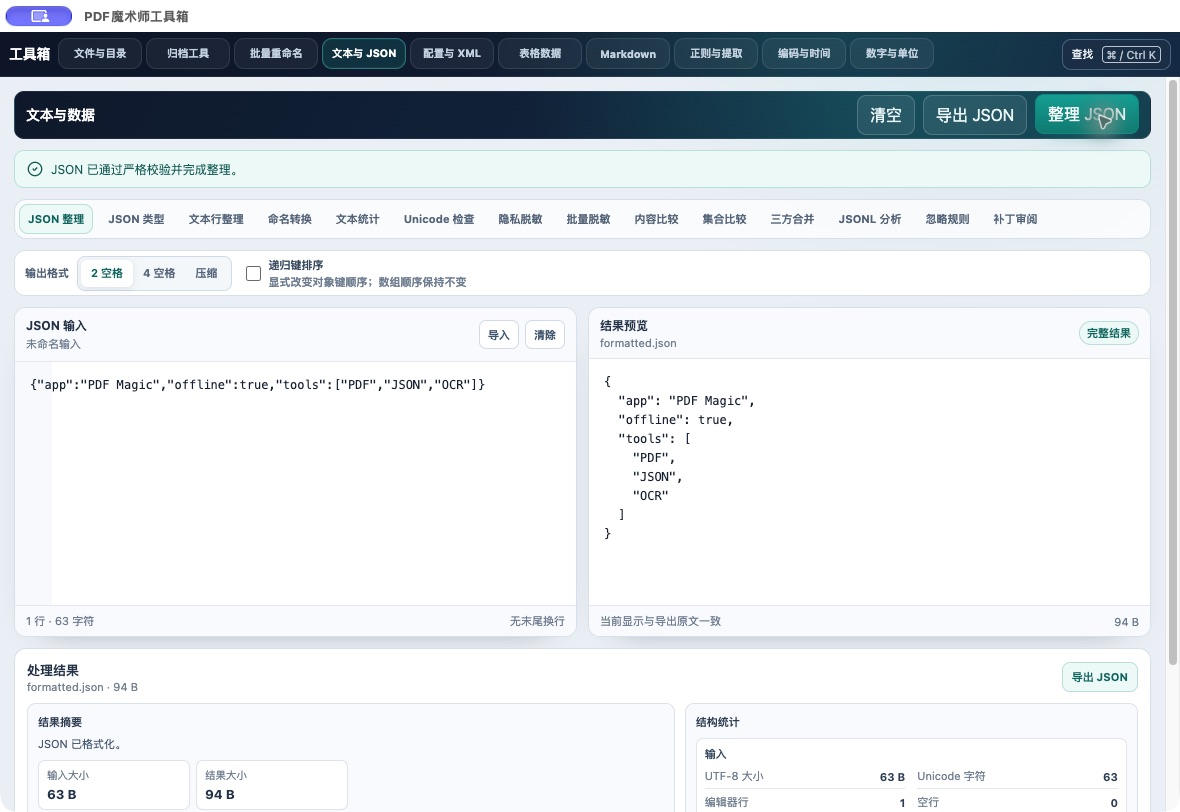The image size is (1180, 812).
Task: Select the 压缩 output format
Action: (x=206, y=273)
